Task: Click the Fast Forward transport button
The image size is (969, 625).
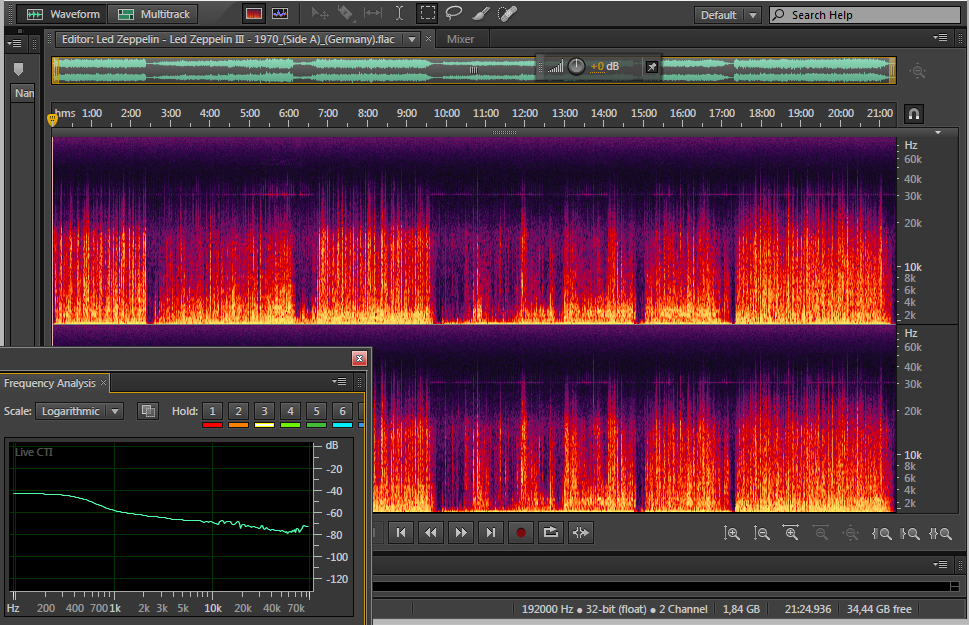Action: [460, 532]
